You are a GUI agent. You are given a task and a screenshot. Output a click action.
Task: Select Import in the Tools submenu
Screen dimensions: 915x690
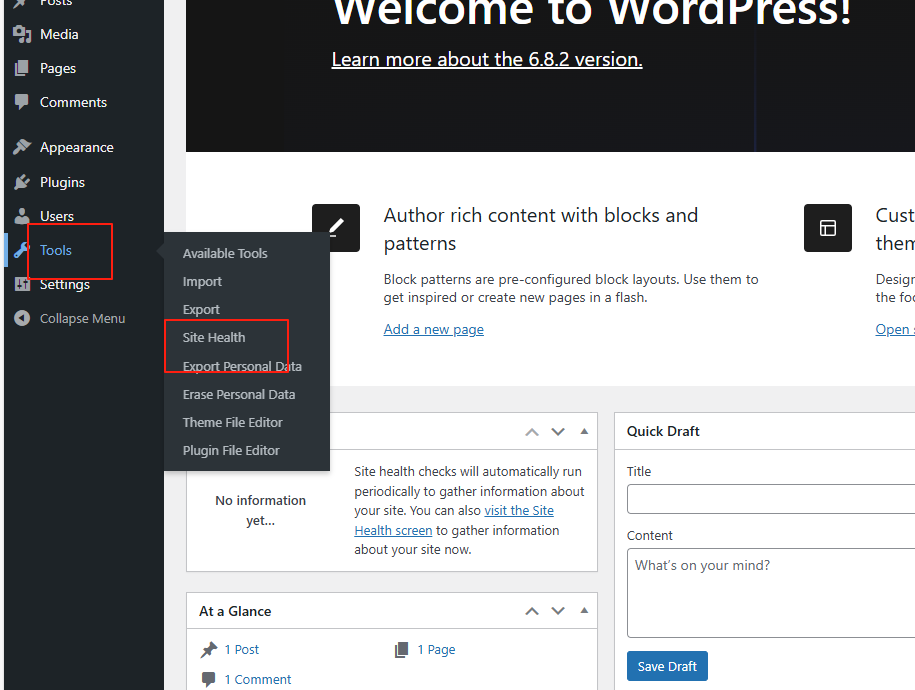tap(202, 281)
